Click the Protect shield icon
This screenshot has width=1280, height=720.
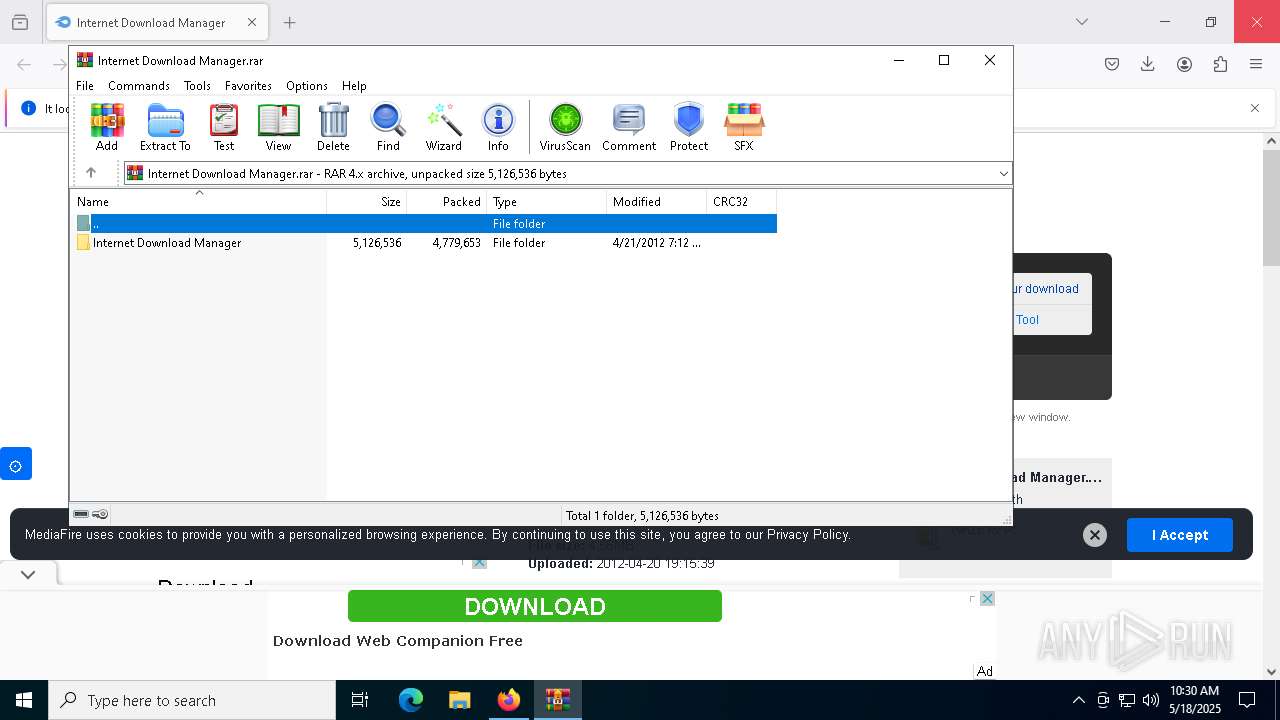689,127
